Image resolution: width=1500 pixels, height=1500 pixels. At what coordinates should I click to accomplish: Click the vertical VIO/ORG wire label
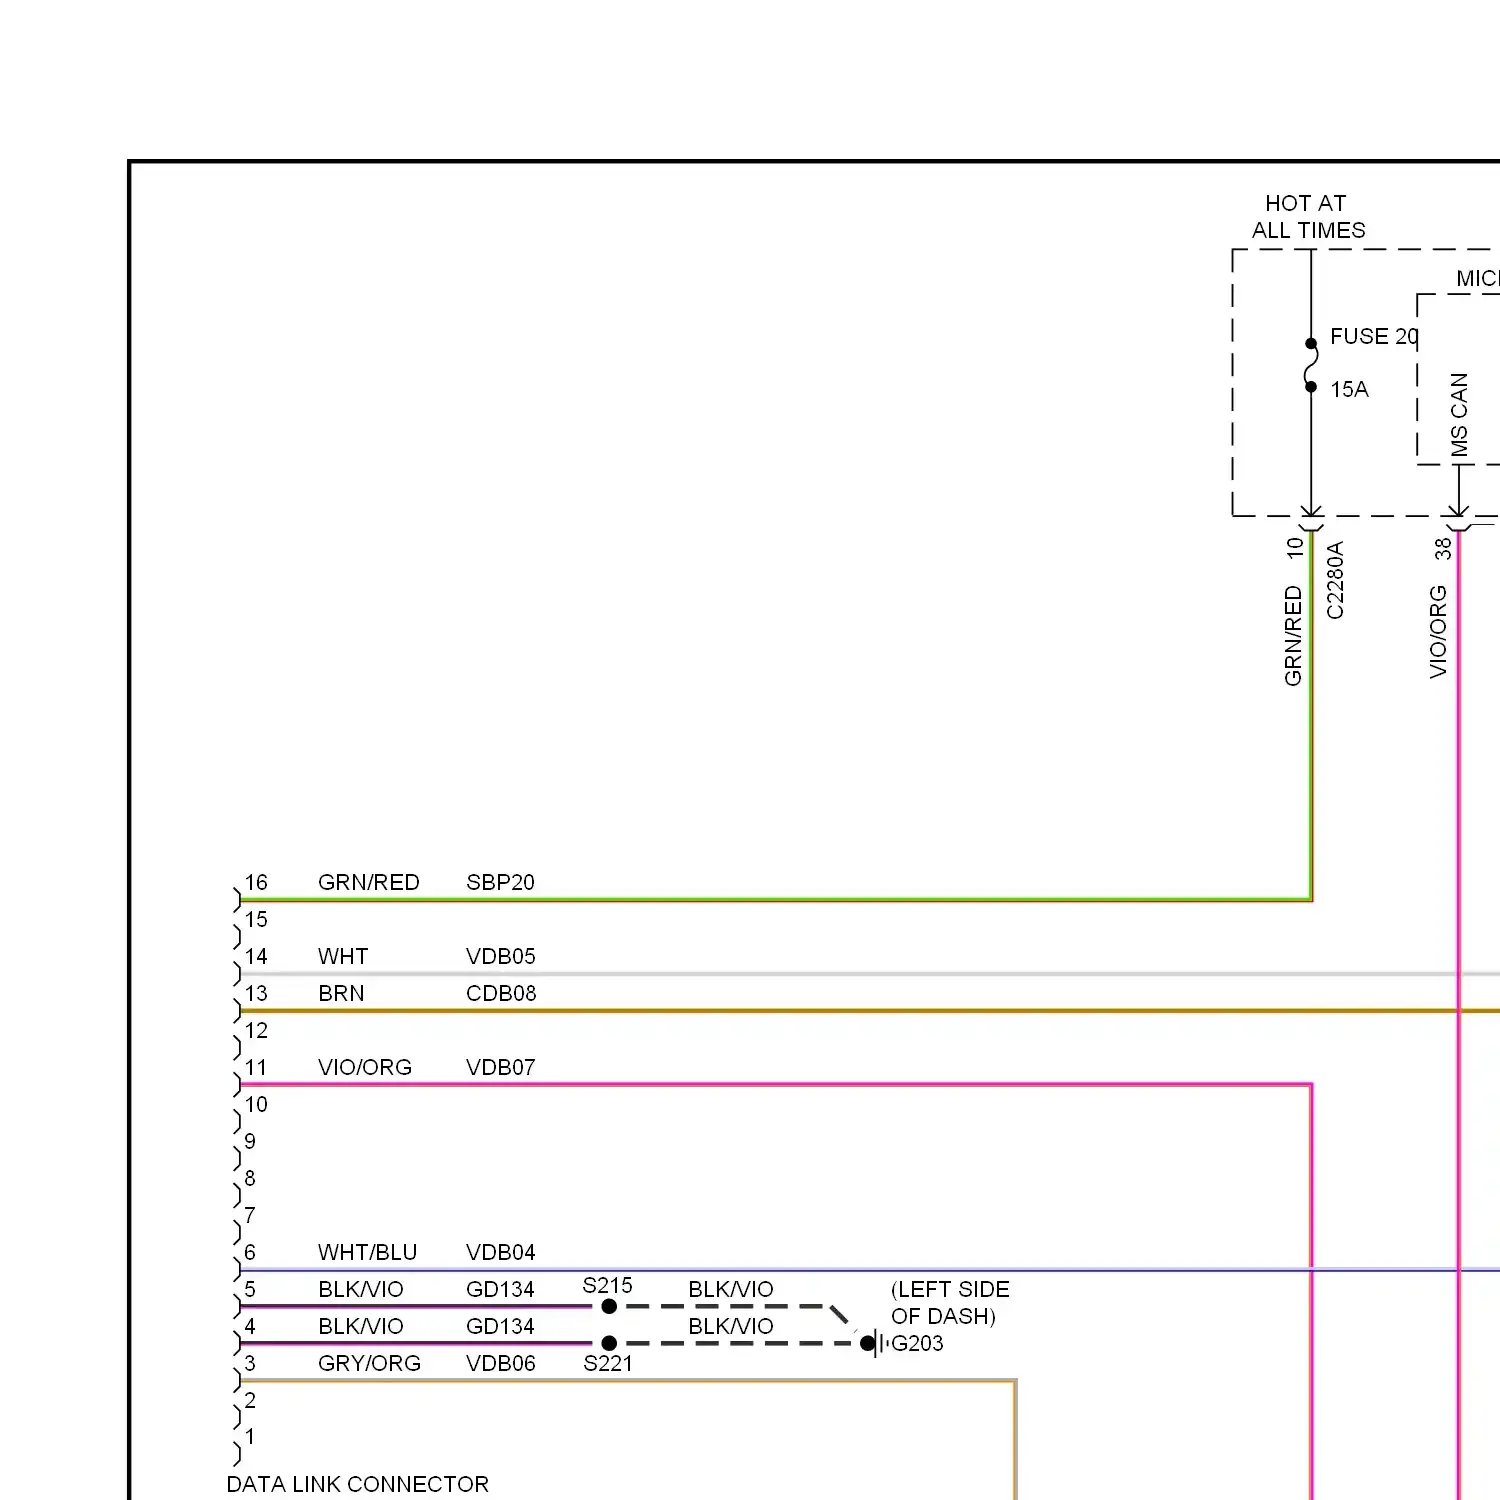[1438, 632]
